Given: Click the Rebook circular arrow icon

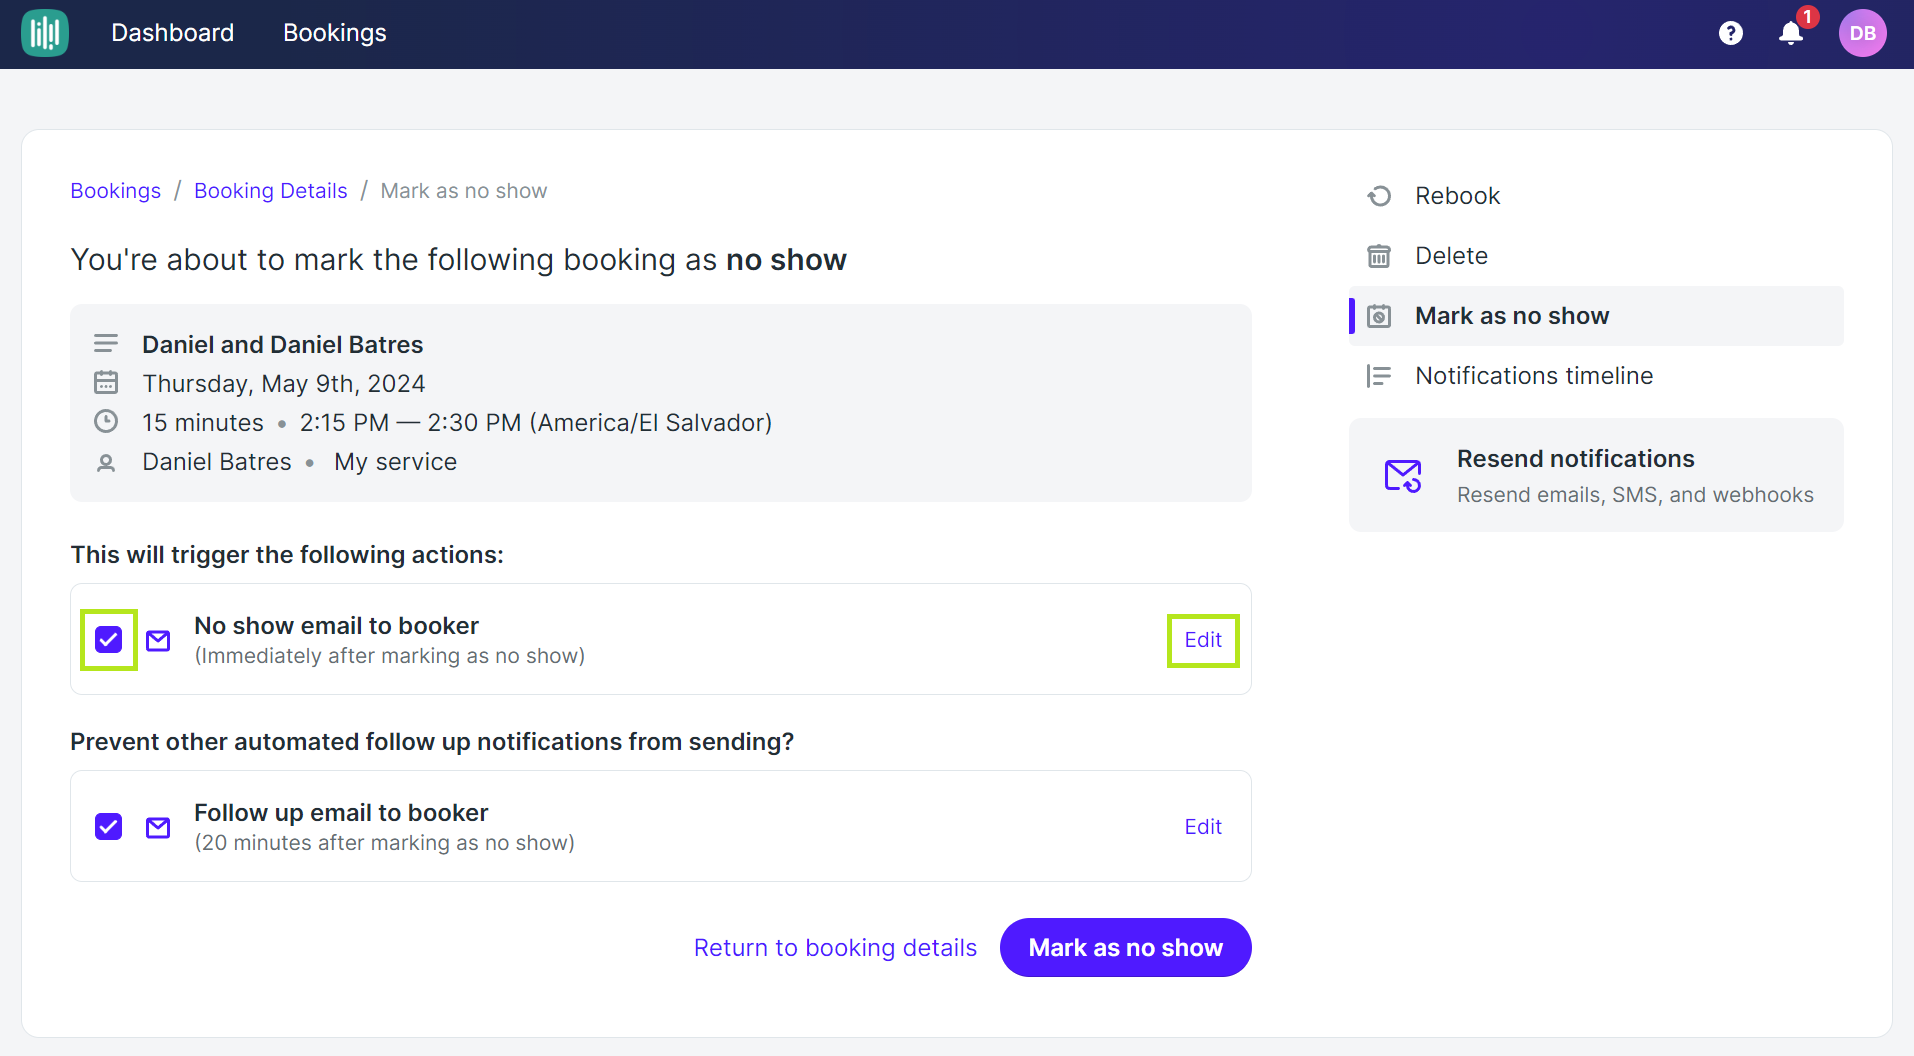Looking at the screenshot, I should (x=1379, y=196).
